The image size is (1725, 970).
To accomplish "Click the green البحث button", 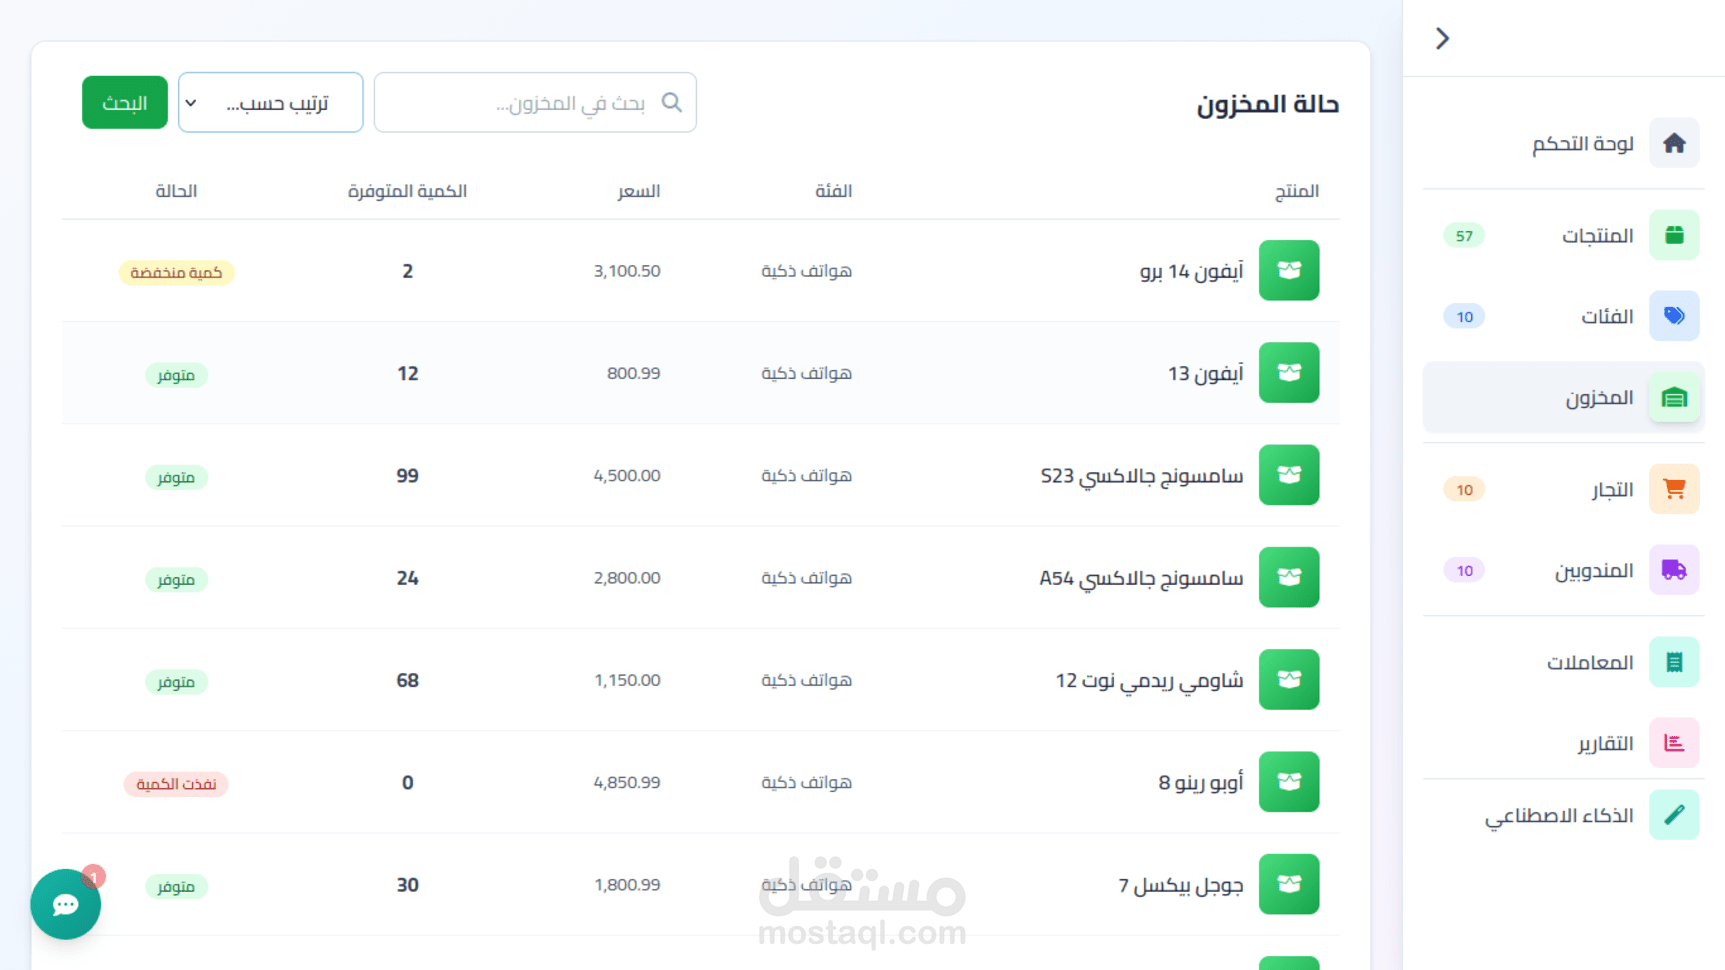I will pyautogui.click(x=125, y=102).
